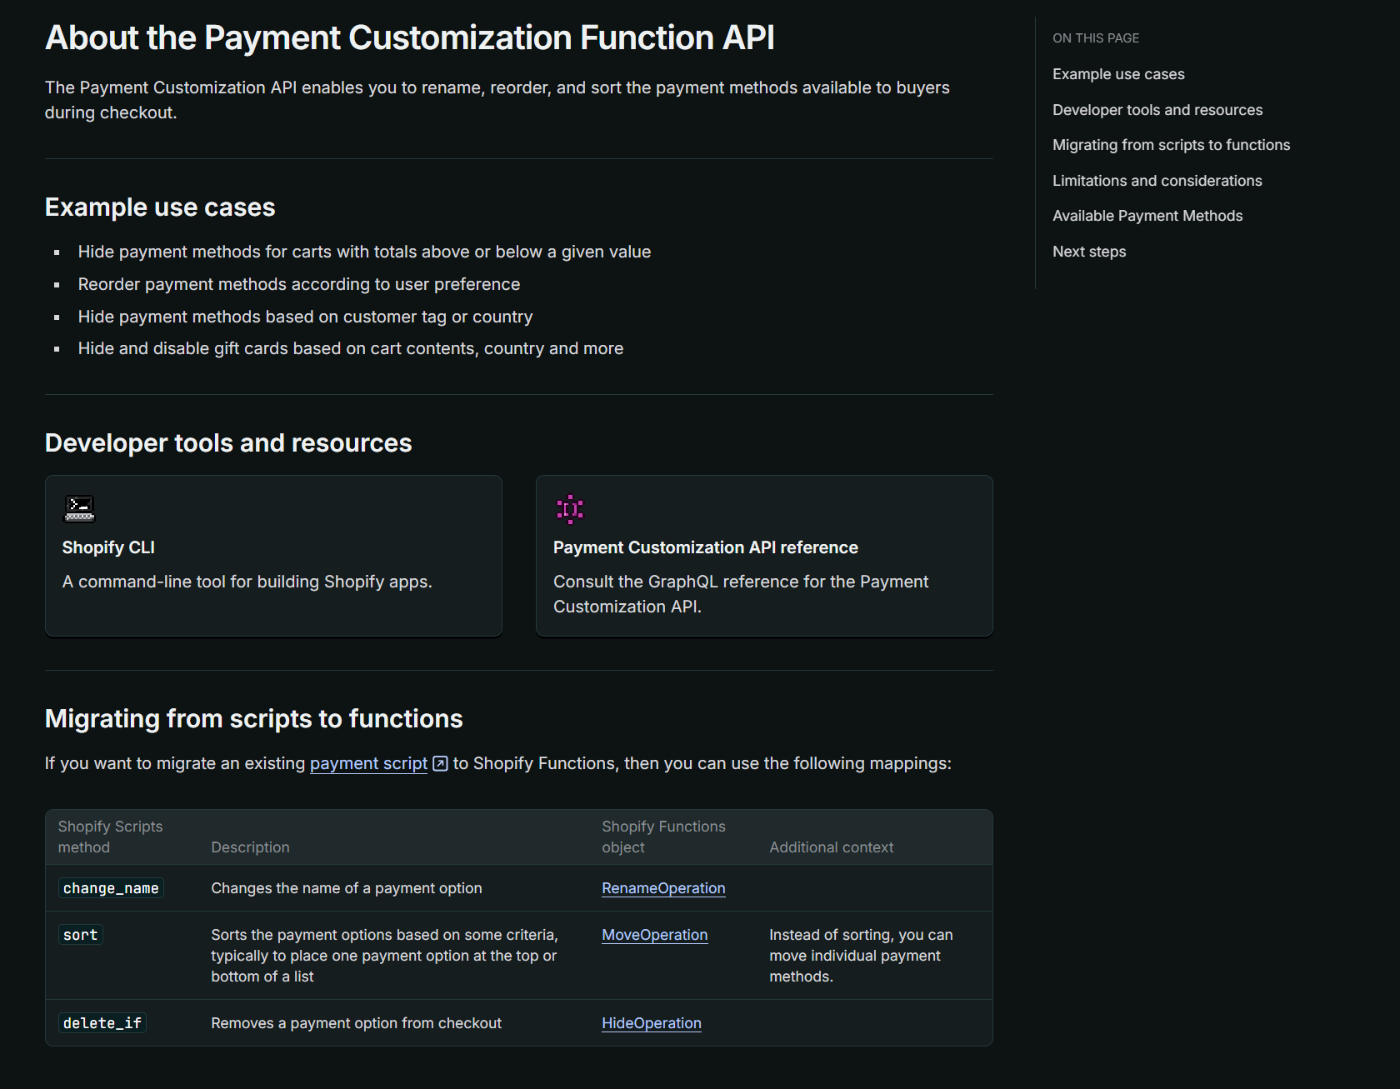
Task: Click the change_name code cell
Action: click(x=111, y=888)
